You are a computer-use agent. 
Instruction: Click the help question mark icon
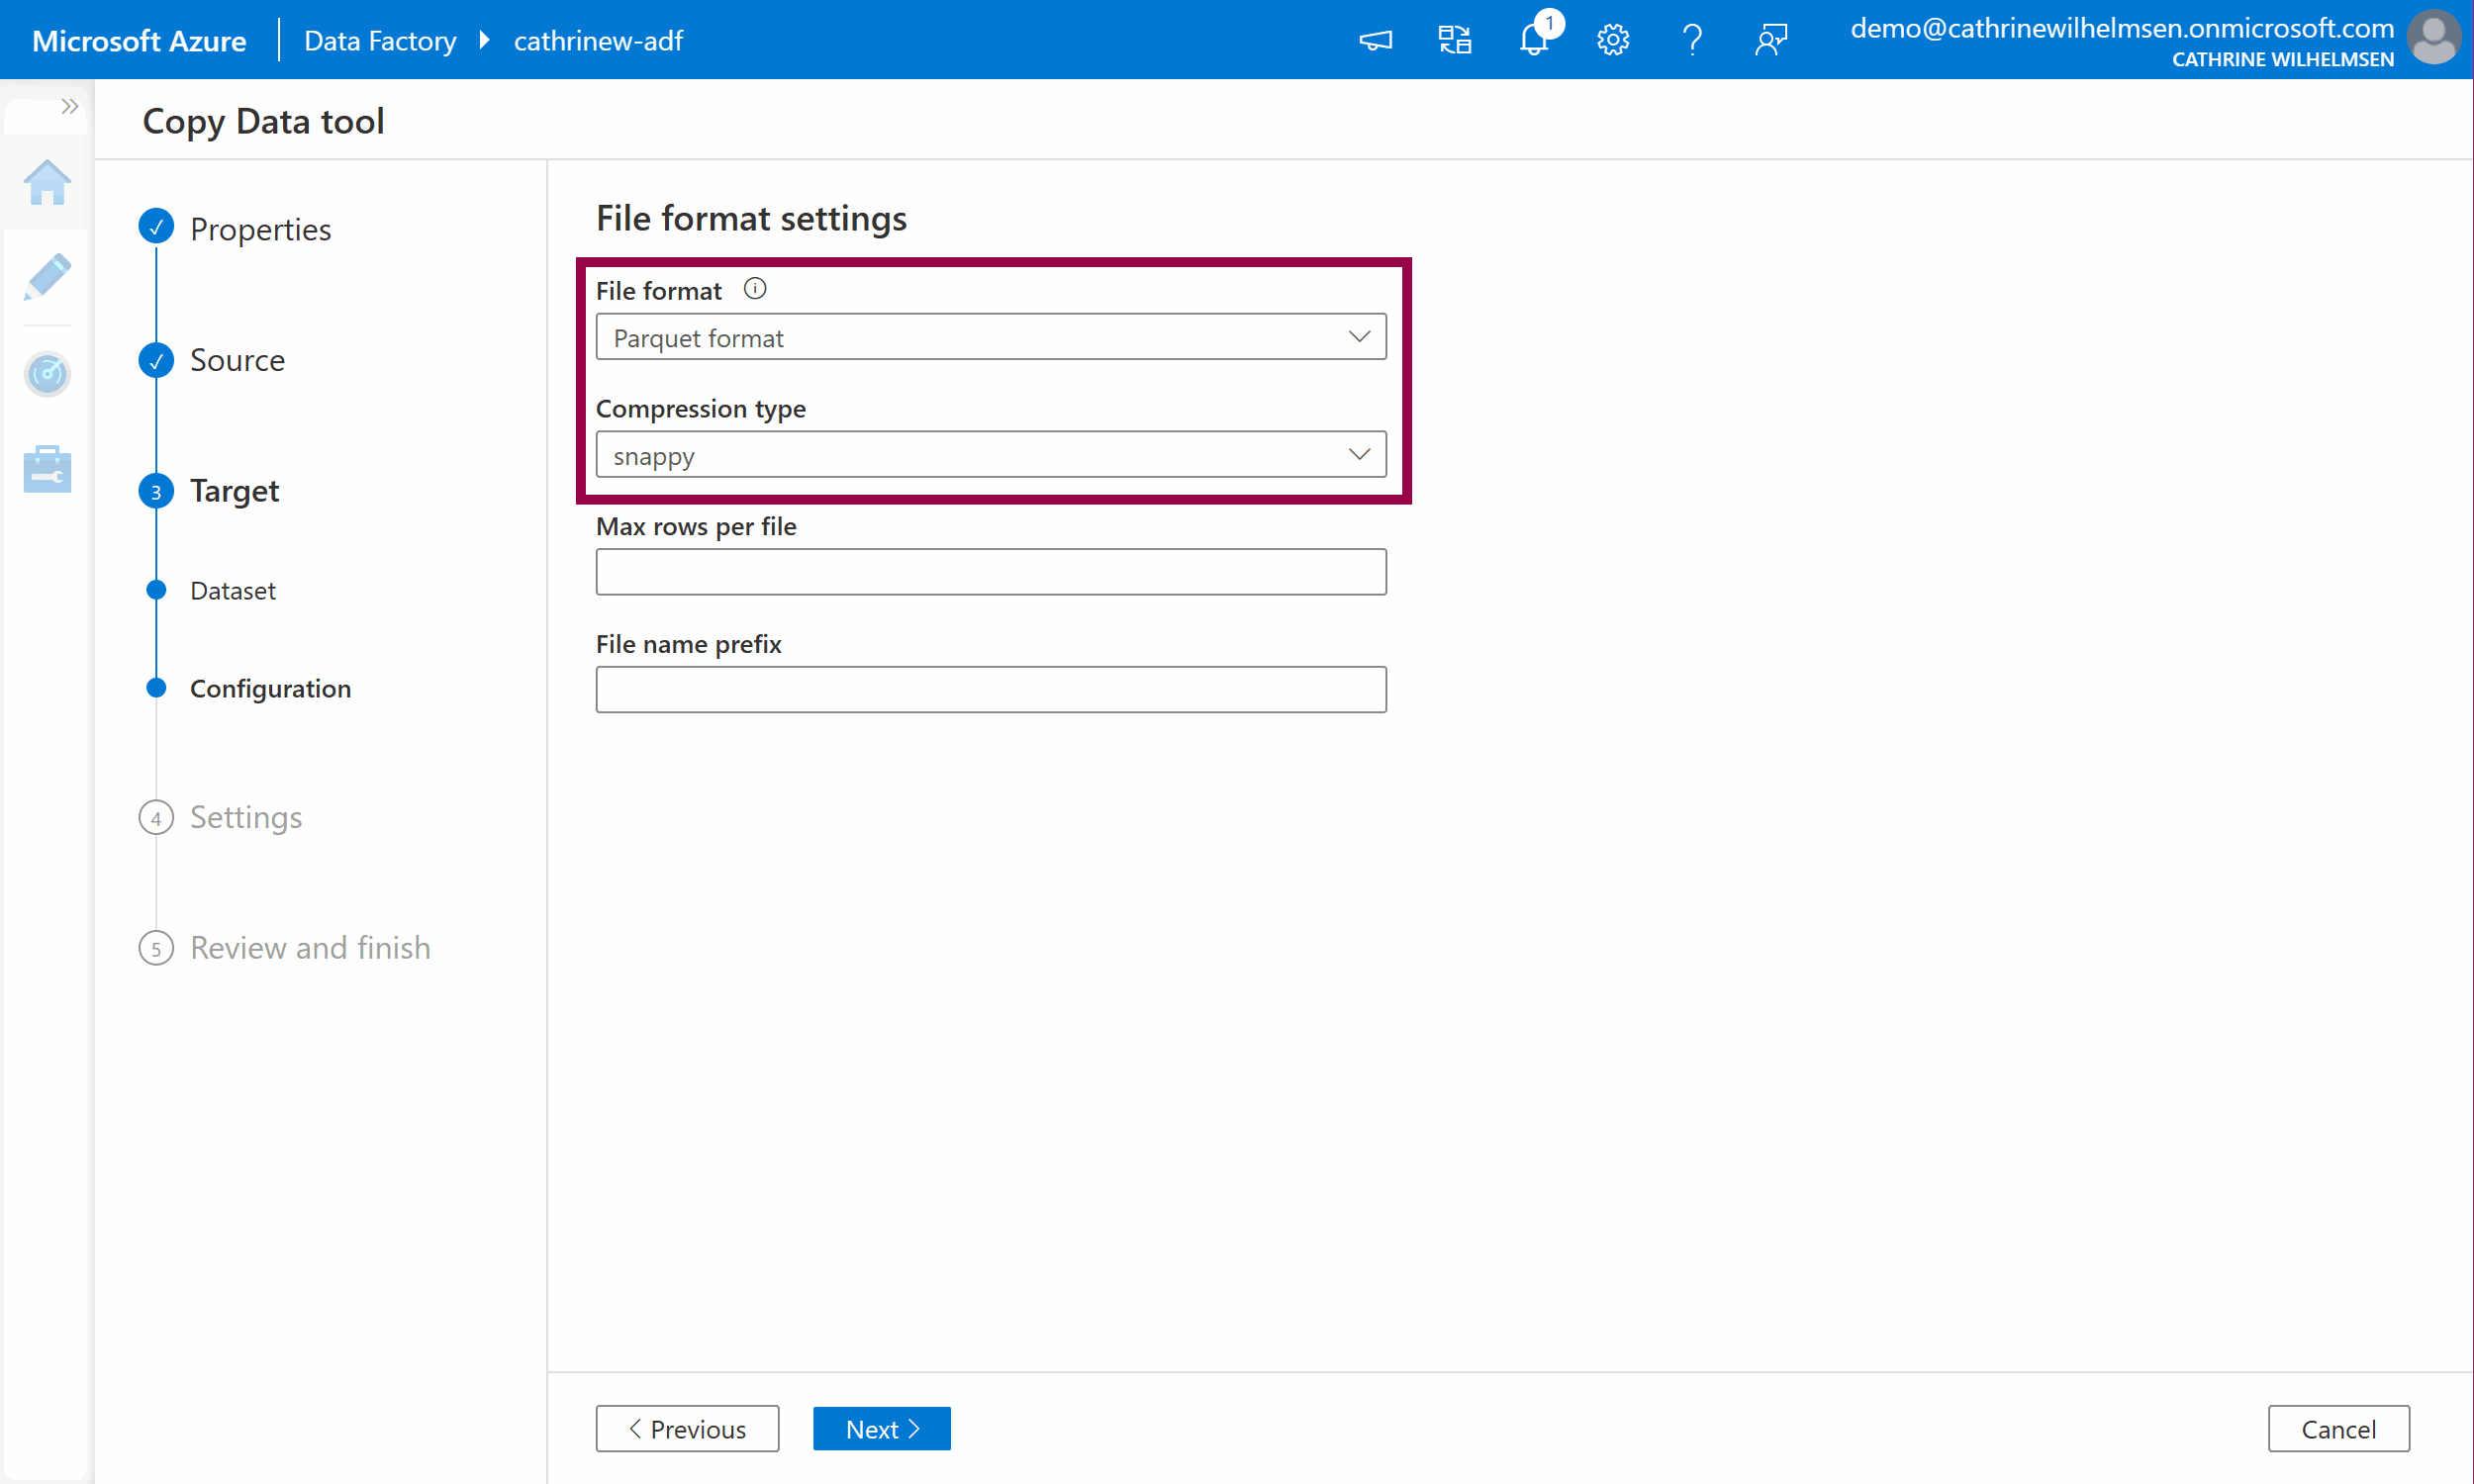click(x=1692, y=40)
